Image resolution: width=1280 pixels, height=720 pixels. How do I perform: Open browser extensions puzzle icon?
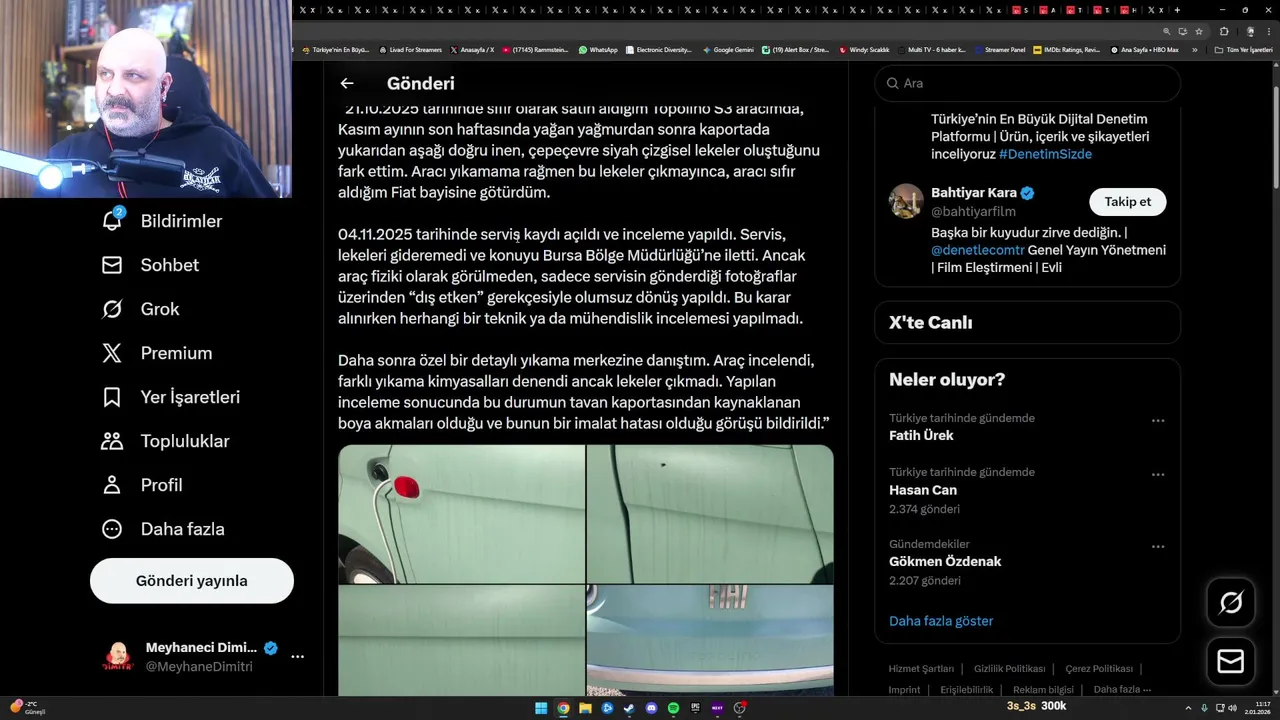tap(1224, 31)
